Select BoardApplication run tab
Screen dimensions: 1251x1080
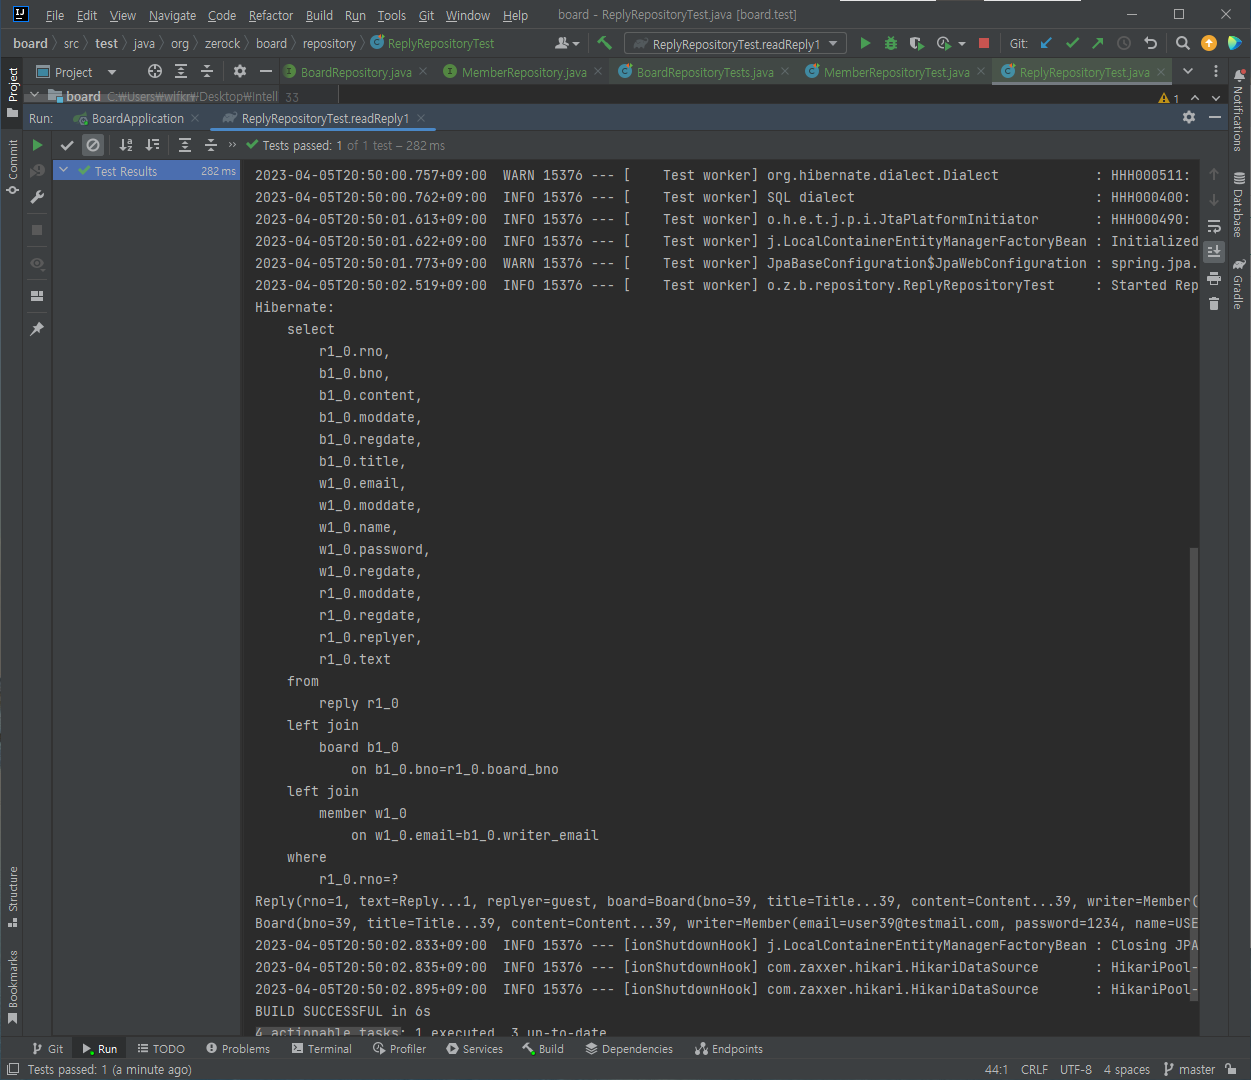tap(137, 118)
